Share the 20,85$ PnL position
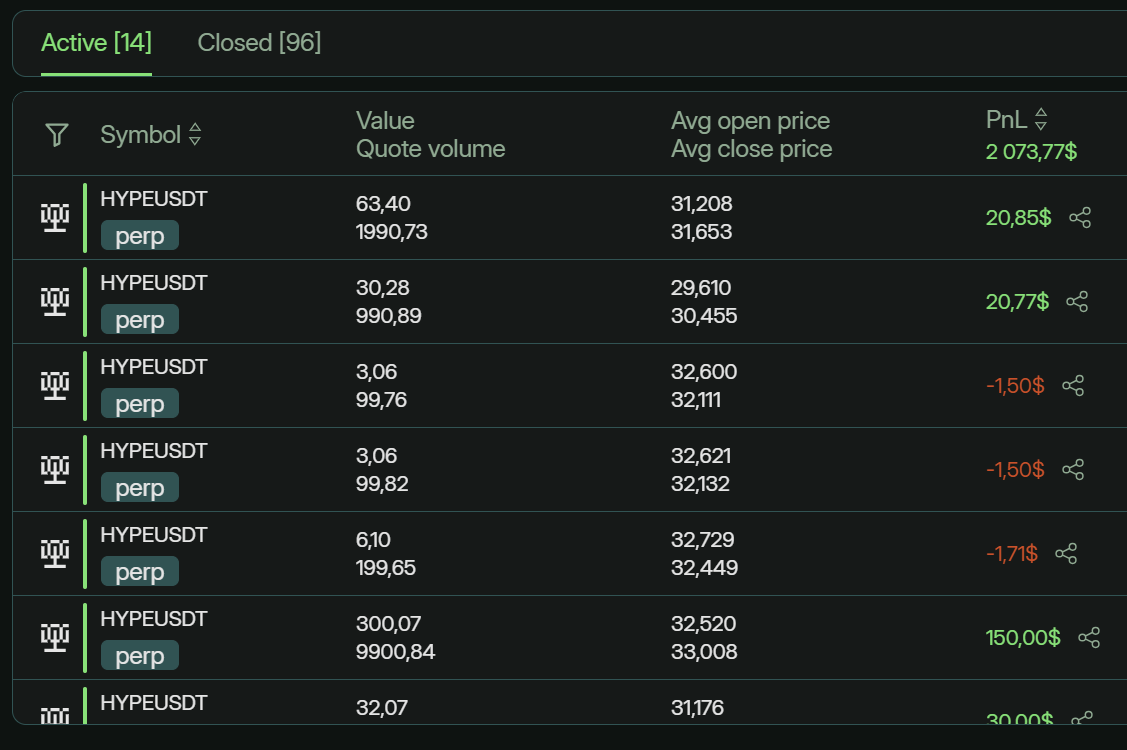This screenshot has width=1127, height=750. point(1080,218)
